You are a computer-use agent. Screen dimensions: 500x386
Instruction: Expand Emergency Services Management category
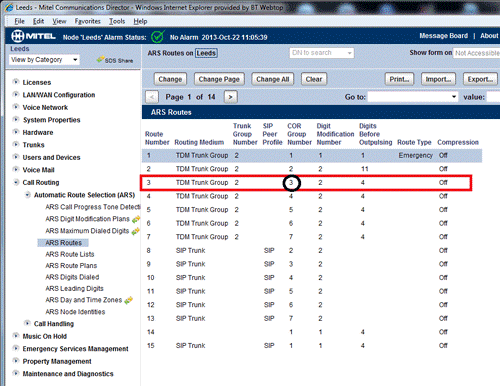tap(15, 348)
